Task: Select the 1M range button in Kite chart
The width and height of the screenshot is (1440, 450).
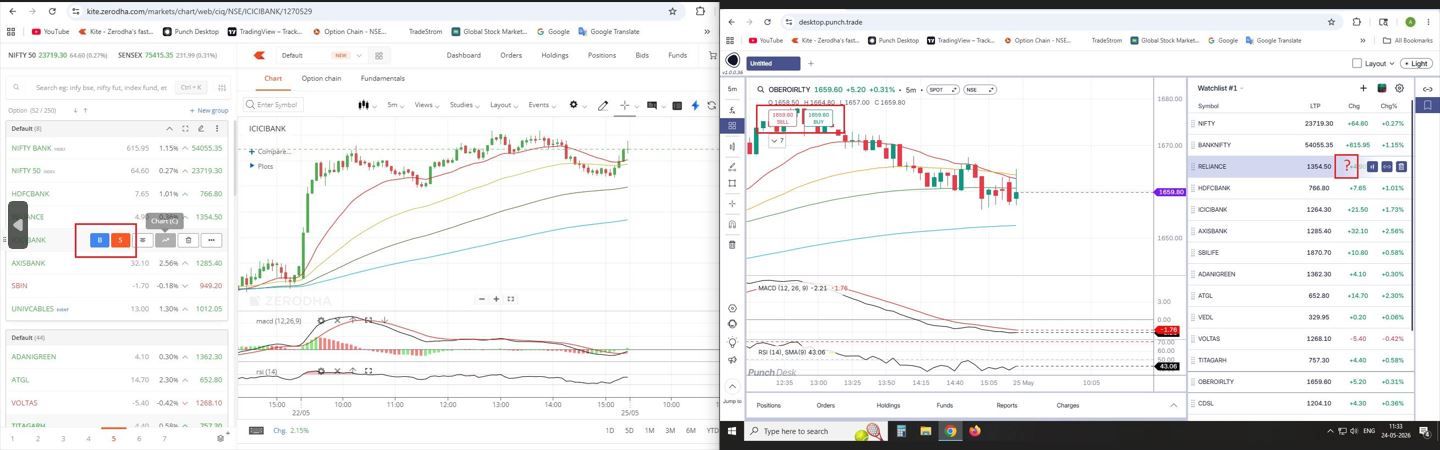Action: [649, 430]
